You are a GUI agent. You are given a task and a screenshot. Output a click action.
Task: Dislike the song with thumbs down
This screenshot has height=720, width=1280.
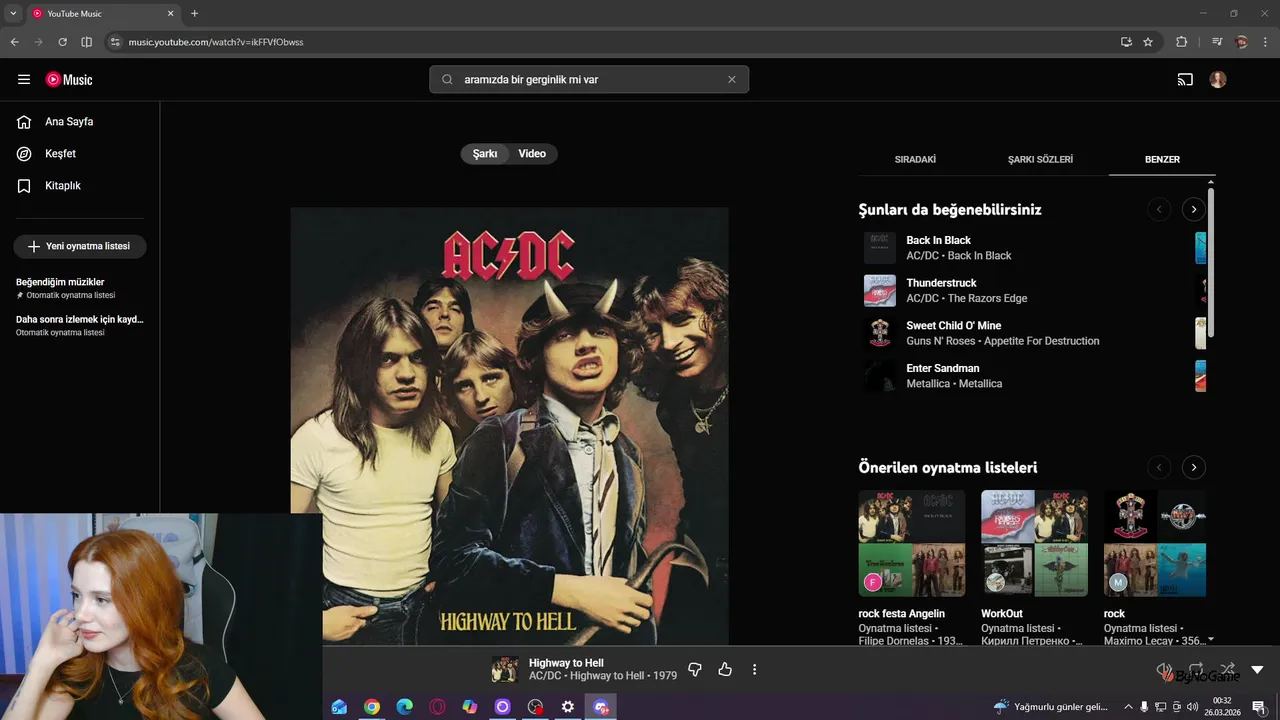point(695,669)
